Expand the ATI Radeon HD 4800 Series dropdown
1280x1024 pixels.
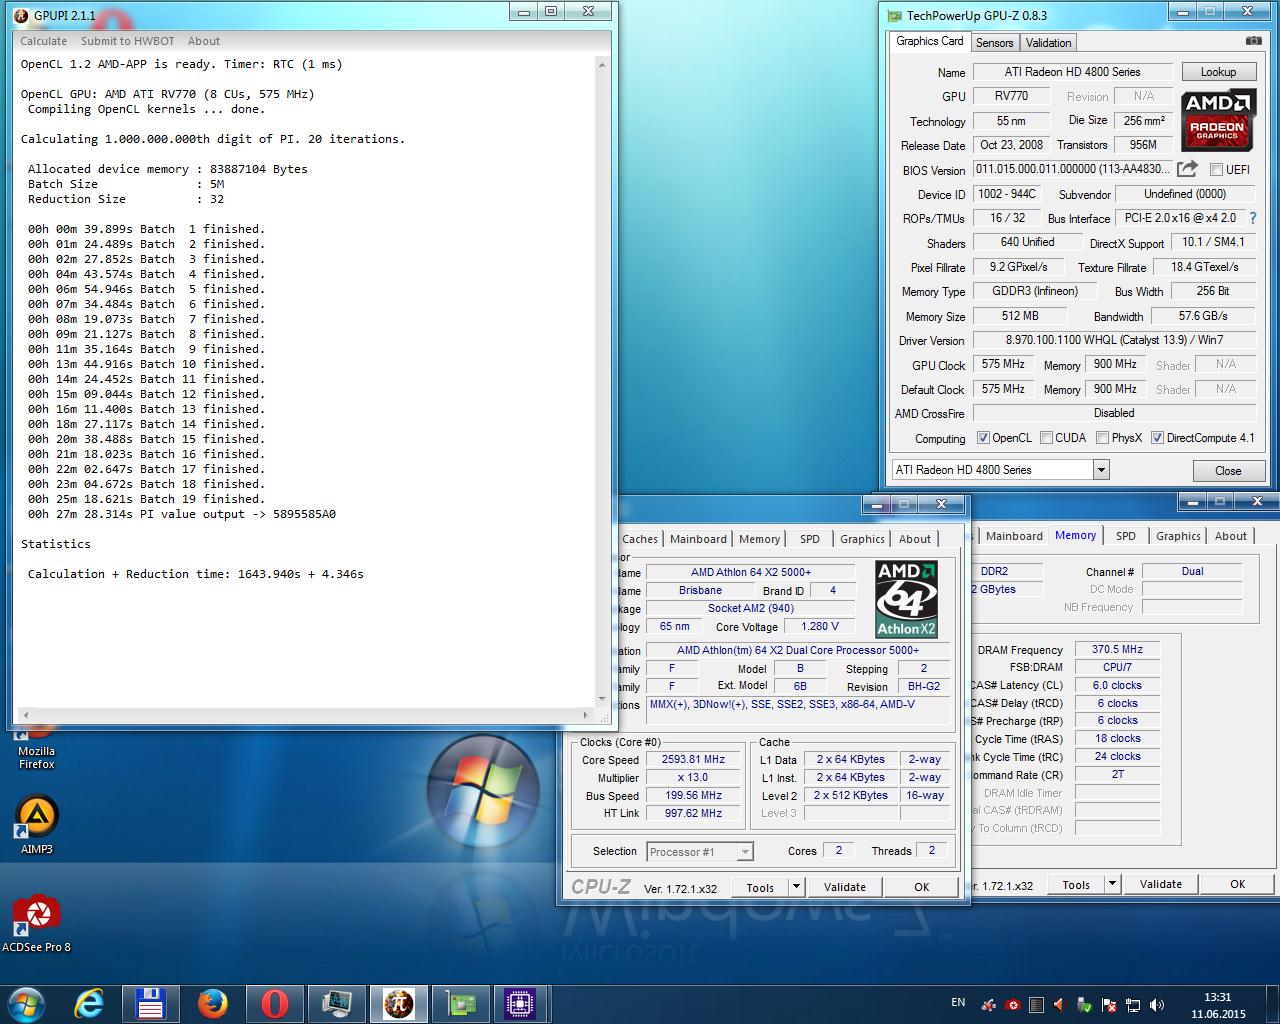[x=1101, y=470]
